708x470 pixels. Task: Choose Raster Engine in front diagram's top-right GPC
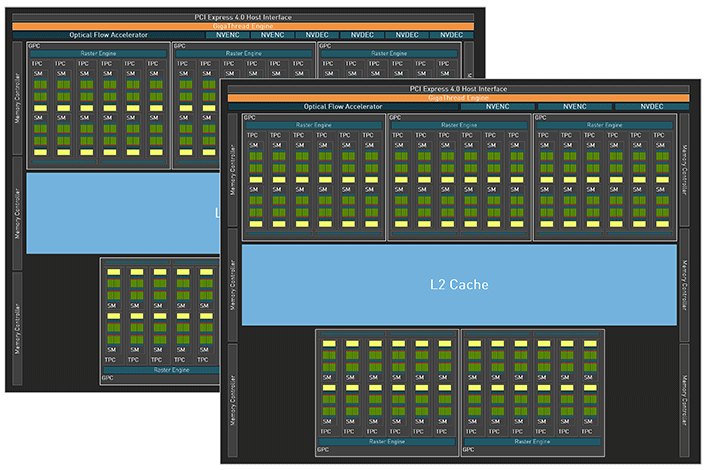click(604, 125)
